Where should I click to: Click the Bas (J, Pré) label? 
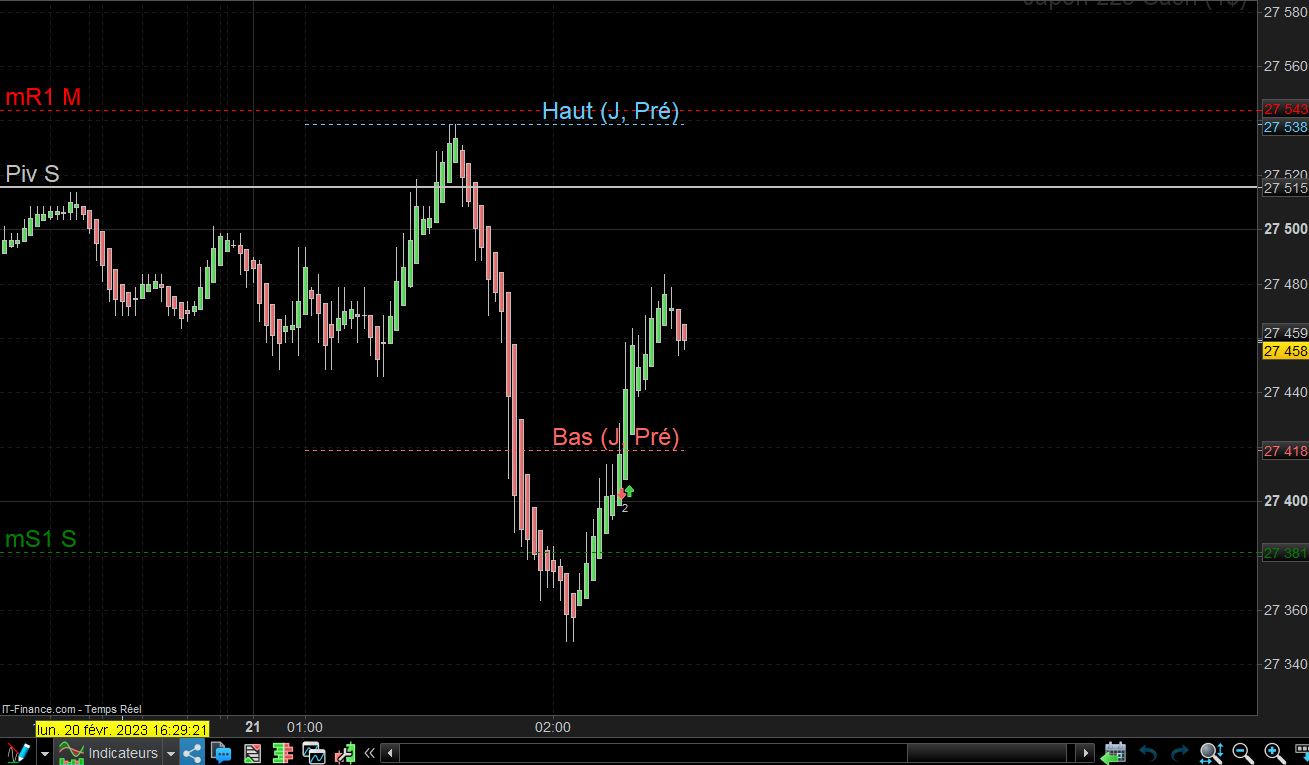click(x=616, y=437)
